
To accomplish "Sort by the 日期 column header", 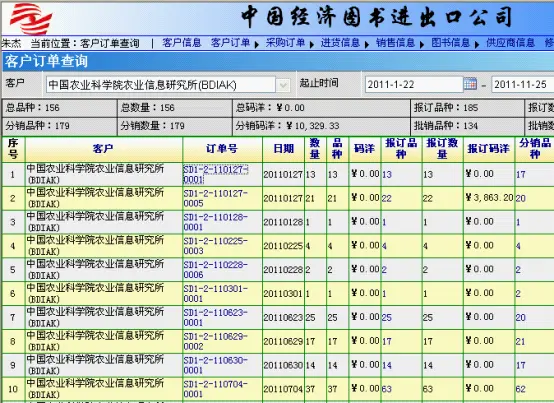I will click(x=283, y=149).
